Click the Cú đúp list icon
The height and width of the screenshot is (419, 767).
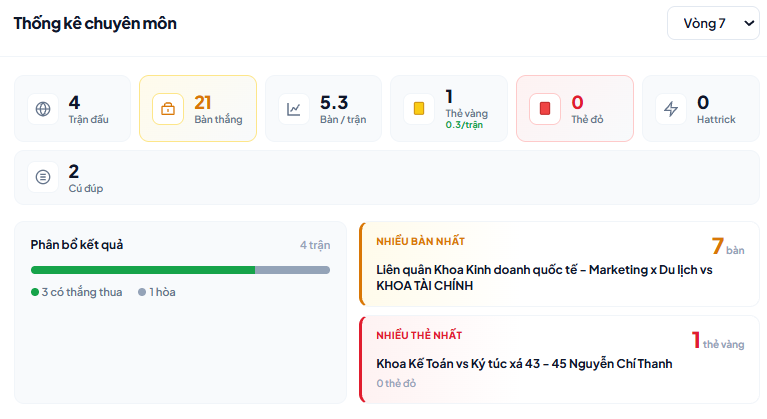[x=43, y=177]
